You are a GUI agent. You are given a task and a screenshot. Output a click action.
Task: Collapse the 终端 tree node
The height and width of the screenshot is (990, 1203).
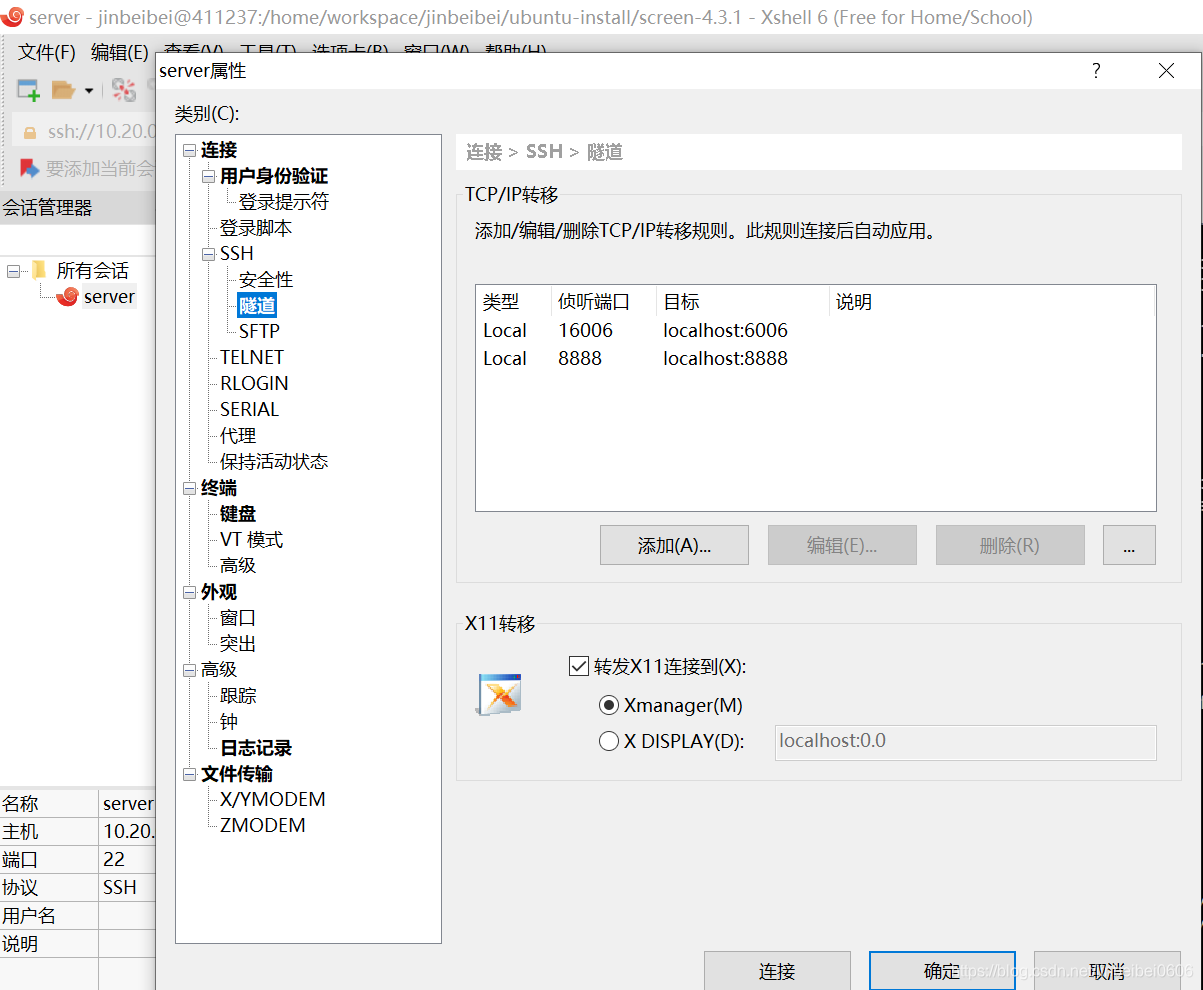(x=190, y=489)
